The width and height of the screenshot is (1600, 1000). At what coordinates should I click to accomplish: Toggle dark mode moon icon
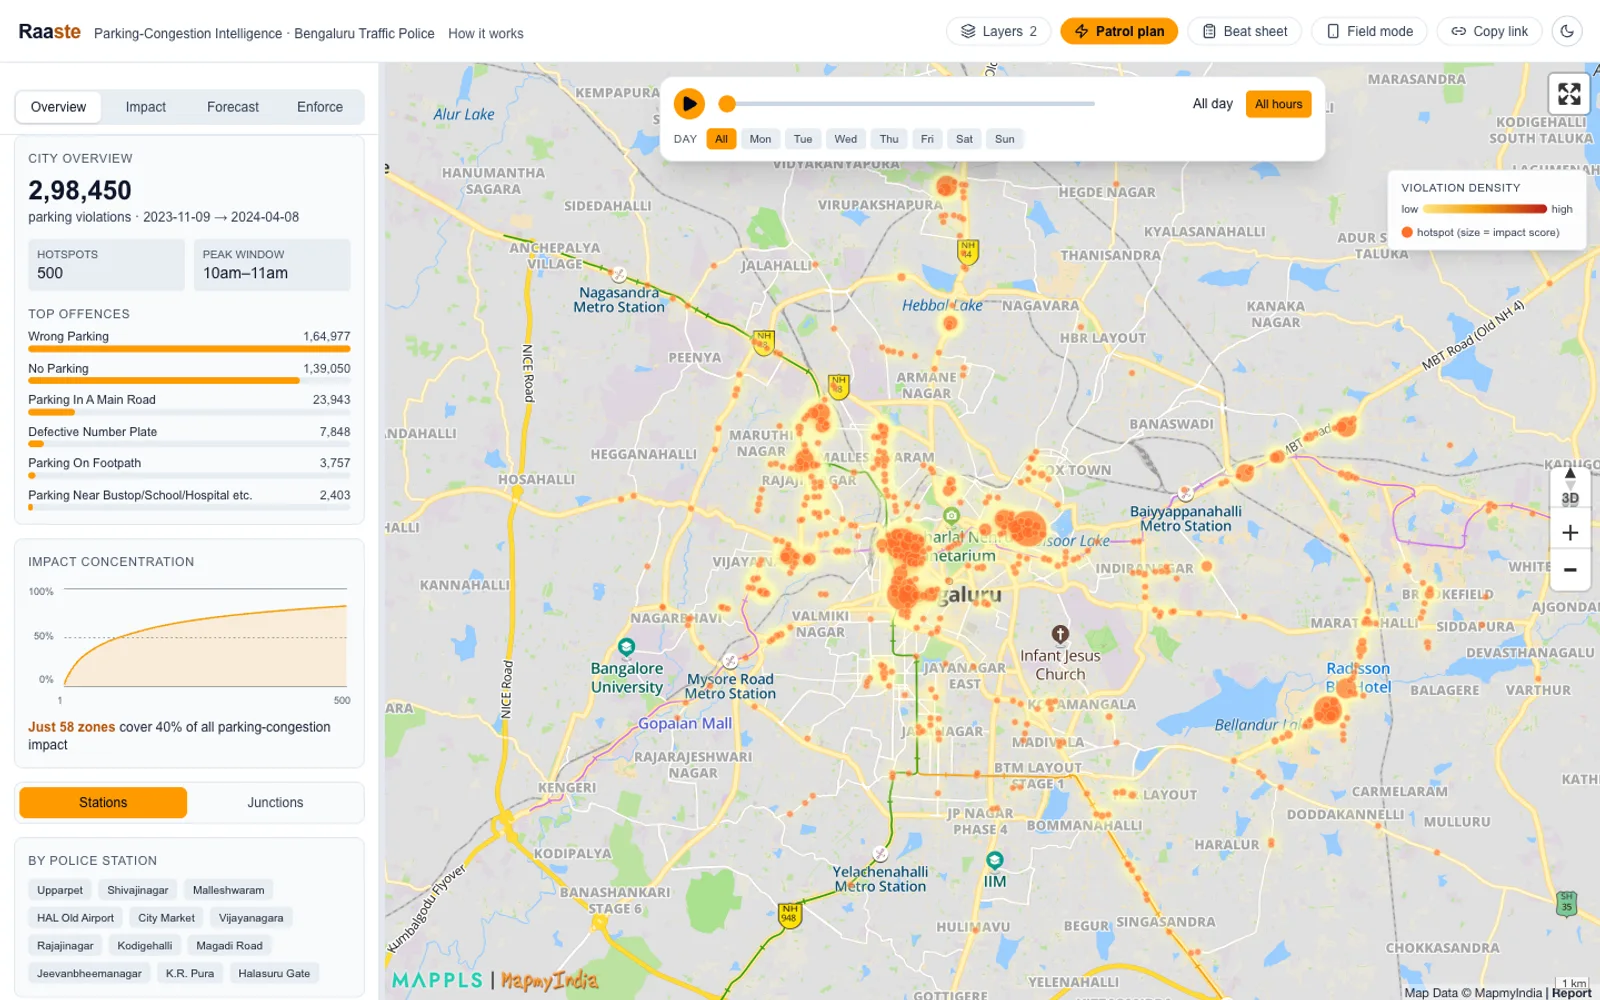click(x=1567, y=31)
